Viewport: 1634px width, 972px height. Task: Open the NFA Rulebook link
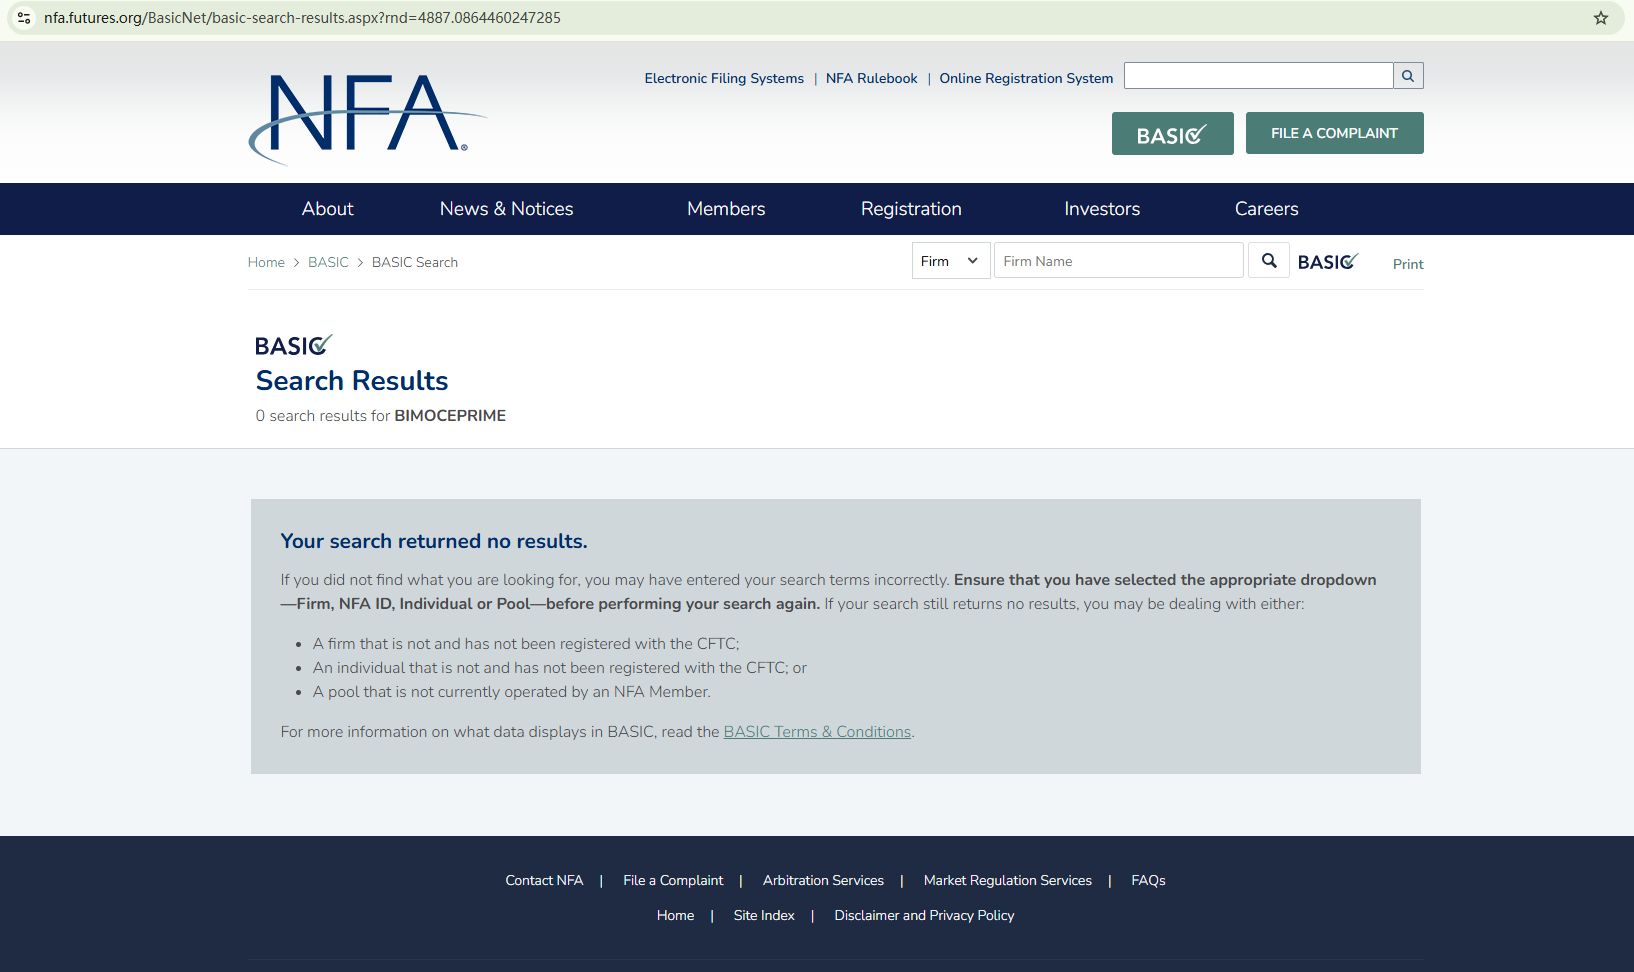click(871, 78)
